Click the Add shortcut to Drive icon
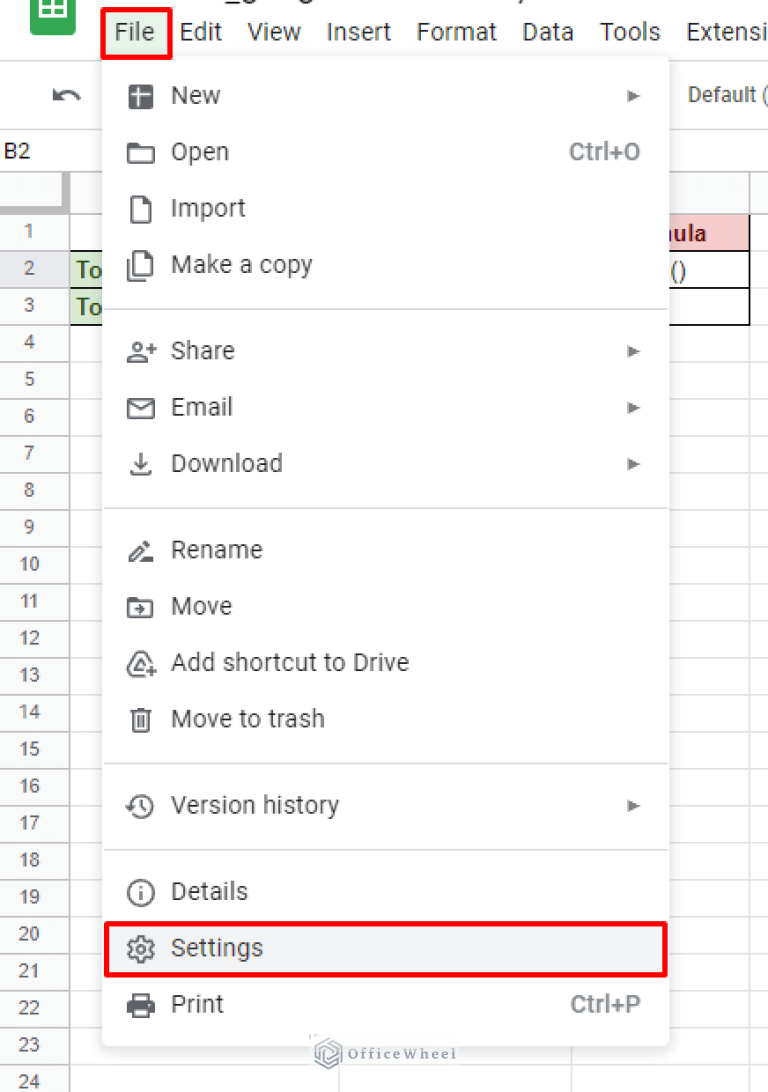 coord(141,663)
